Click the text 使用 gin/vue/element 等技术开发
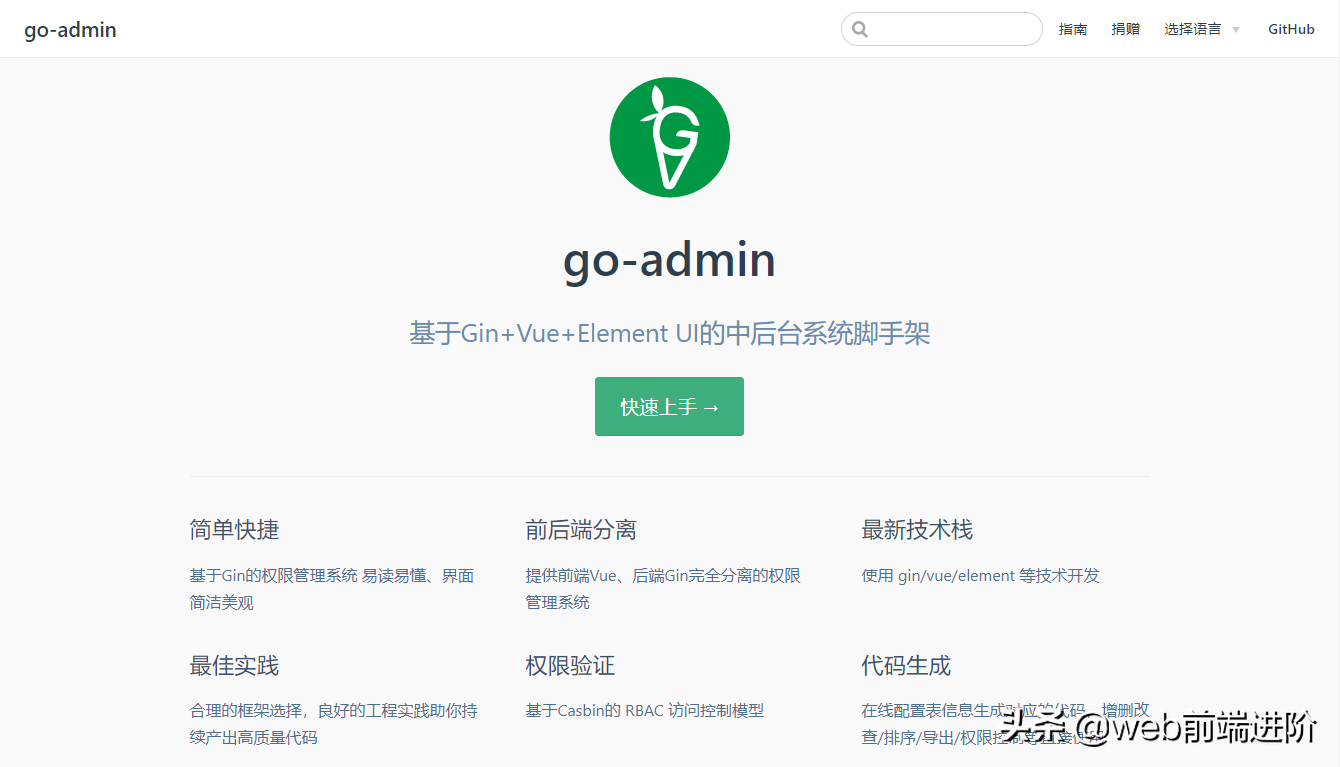 click(x=980, y=576)
